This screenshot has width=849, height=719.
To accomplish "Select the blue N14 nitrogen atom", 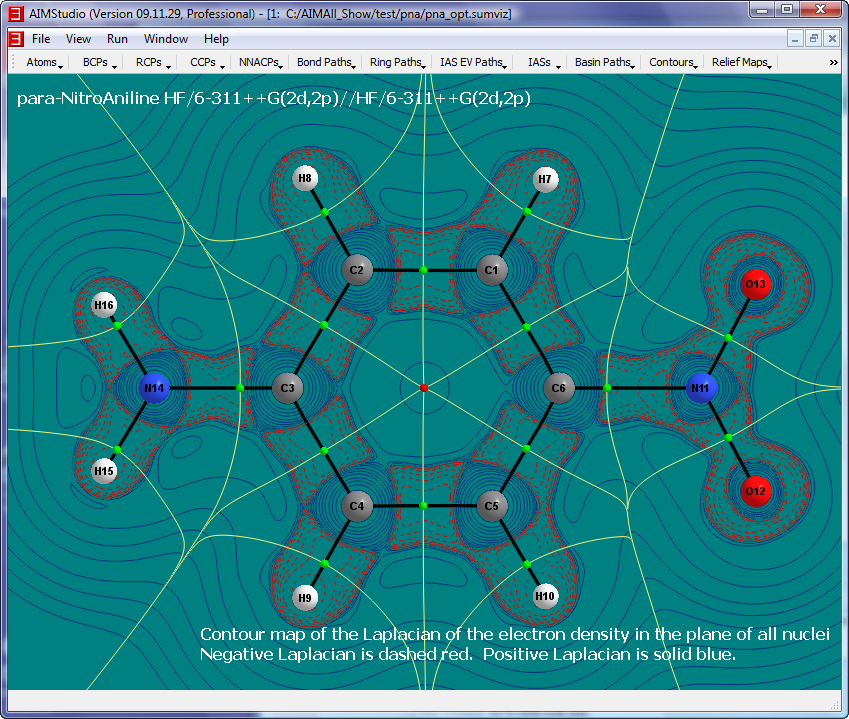I will (x=154, y=387).
